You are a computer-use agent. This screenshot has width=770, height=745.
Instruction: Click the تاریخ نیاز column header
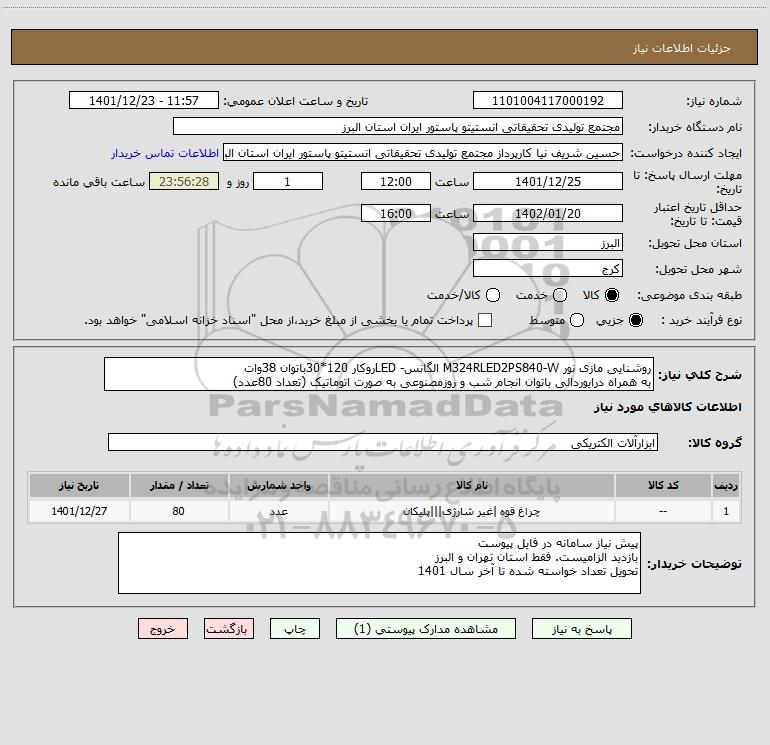(x=79, y=486)
